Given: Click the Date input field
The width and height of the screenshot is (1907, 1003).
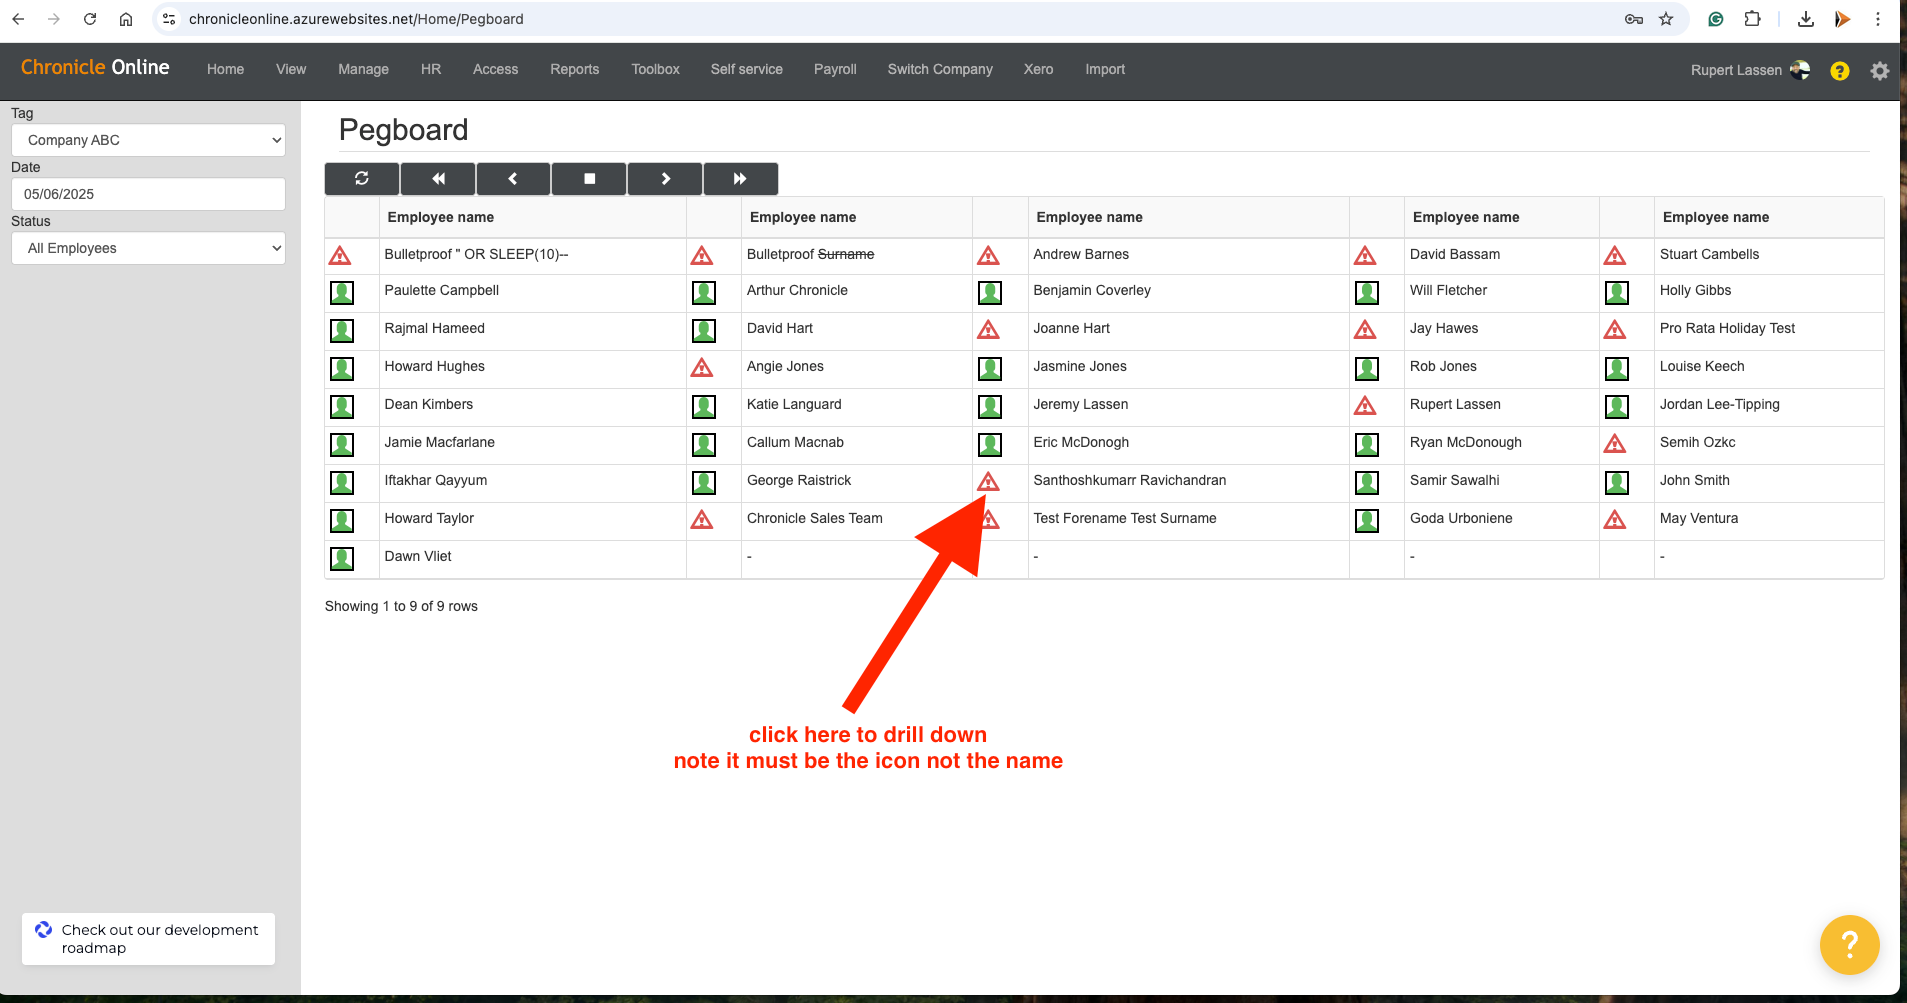Looking at the screenshot, I should coord(148,194).
